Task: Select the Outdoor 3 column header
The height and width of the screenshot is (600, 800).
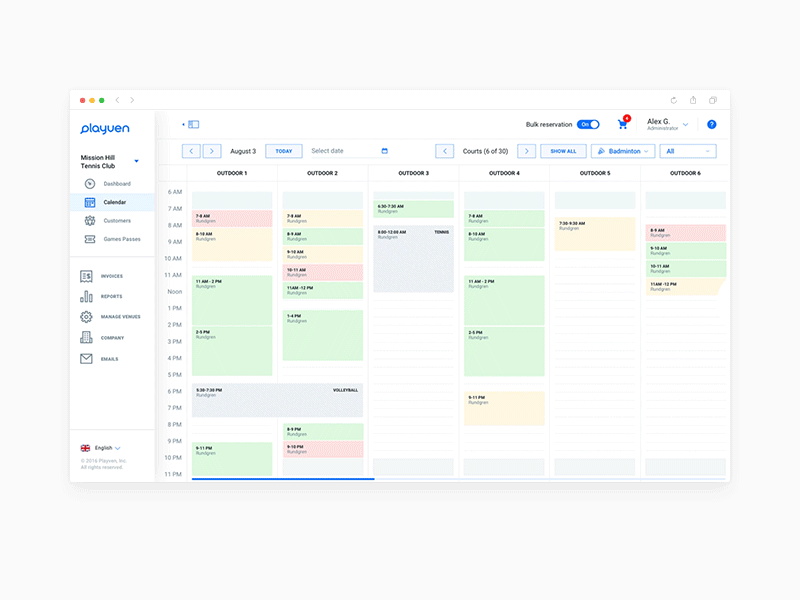Action: click(x=414, y=173)
